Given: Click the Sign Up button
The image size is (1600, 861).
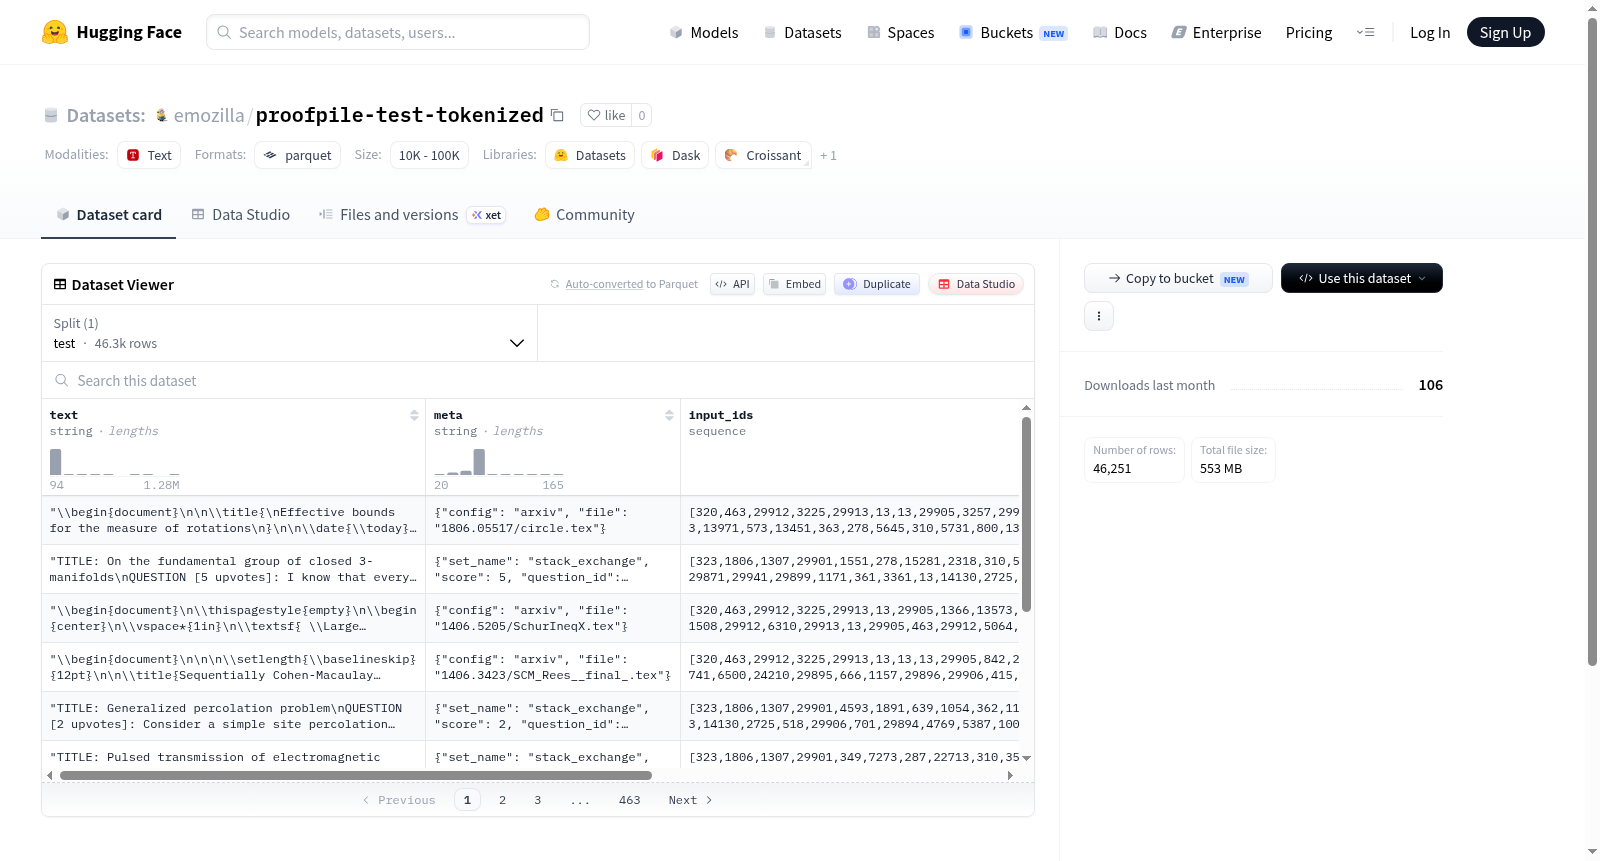Looking at the screenshot, I should [x=1505, y=32].
